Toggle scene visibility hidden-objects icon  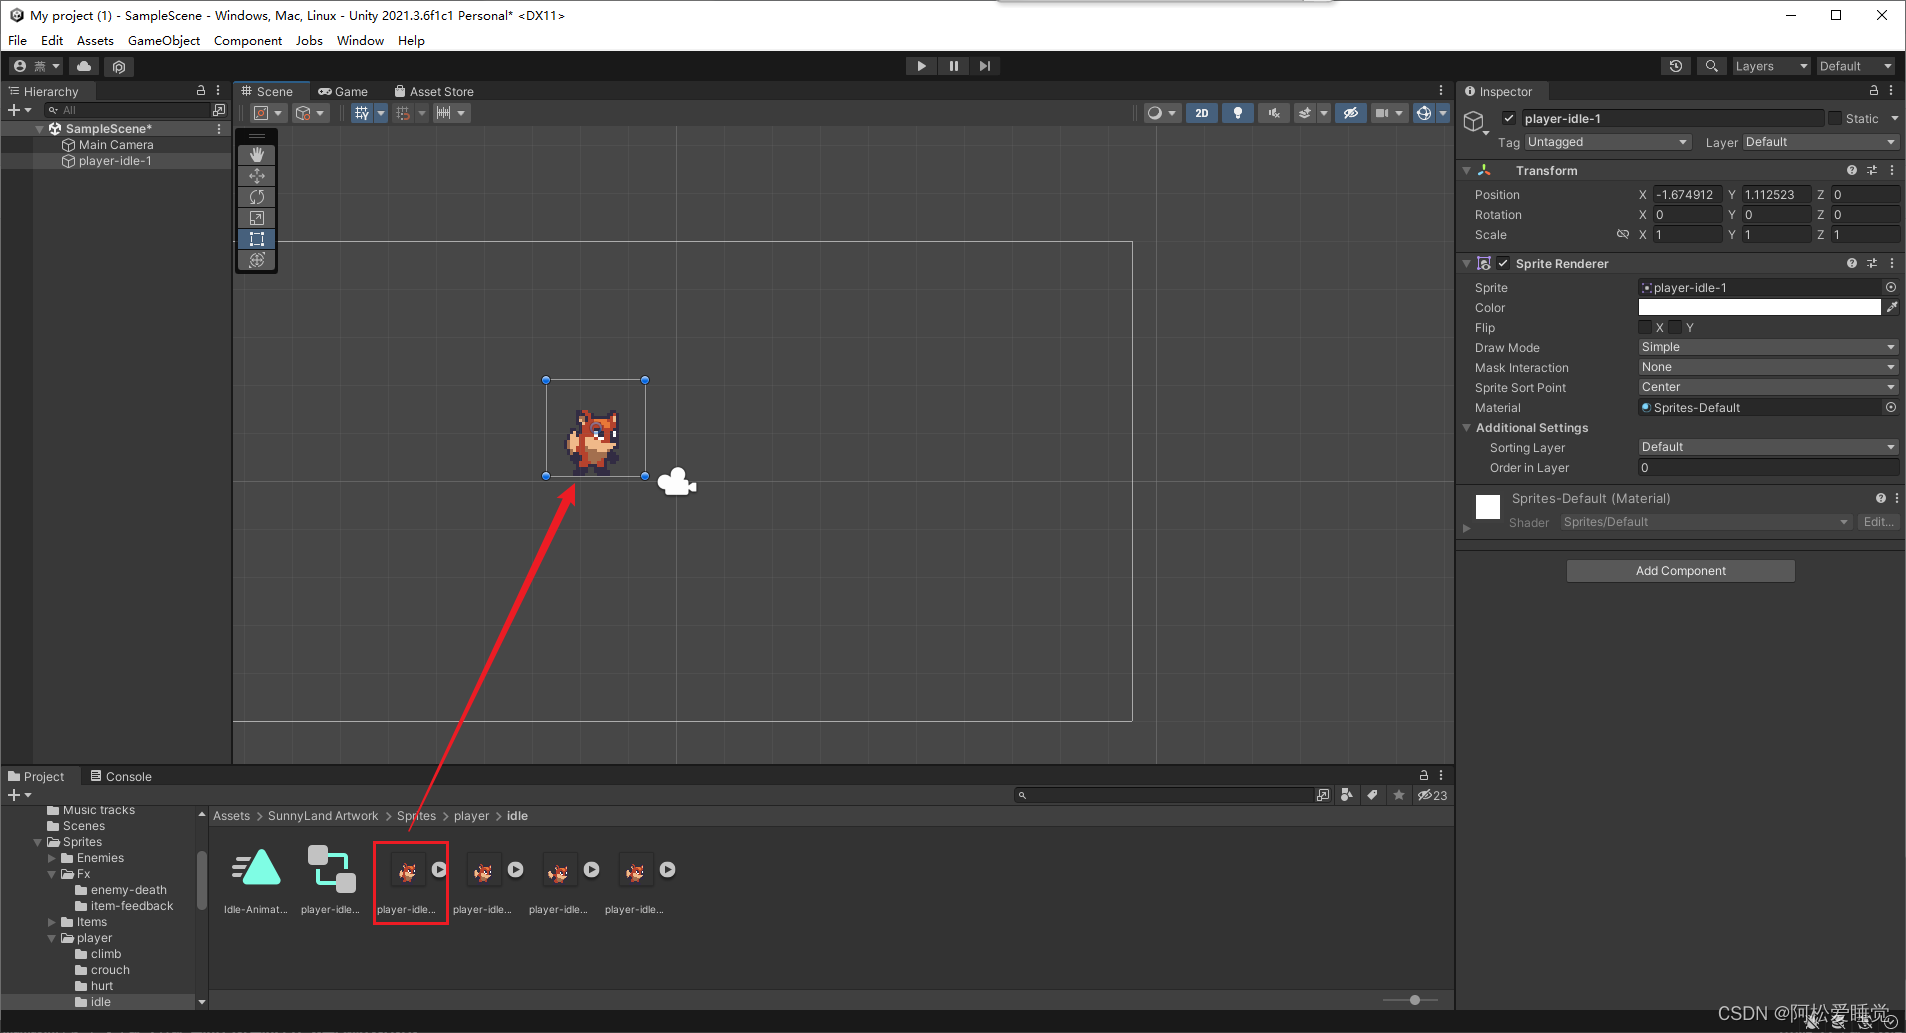coord(1350,113)
